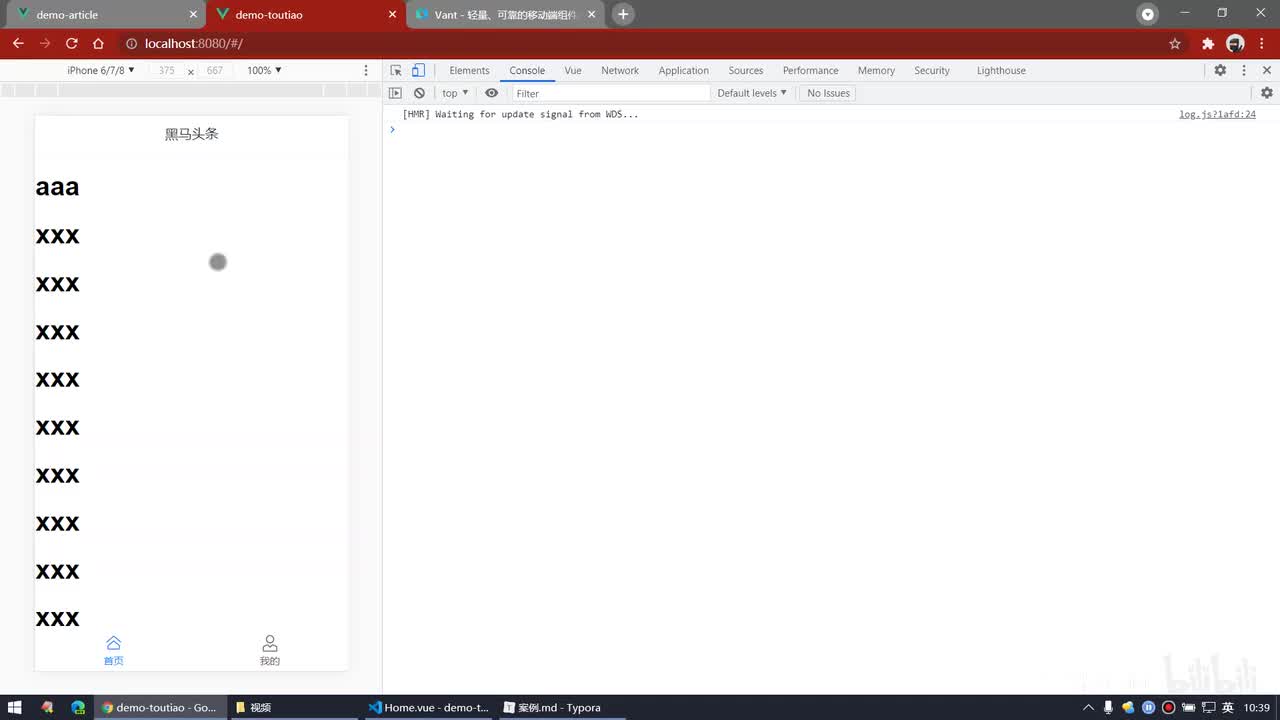This screenshot has height=720, width=1280.
Task: Open the Sources panel
Action: (x=746, y=70)
